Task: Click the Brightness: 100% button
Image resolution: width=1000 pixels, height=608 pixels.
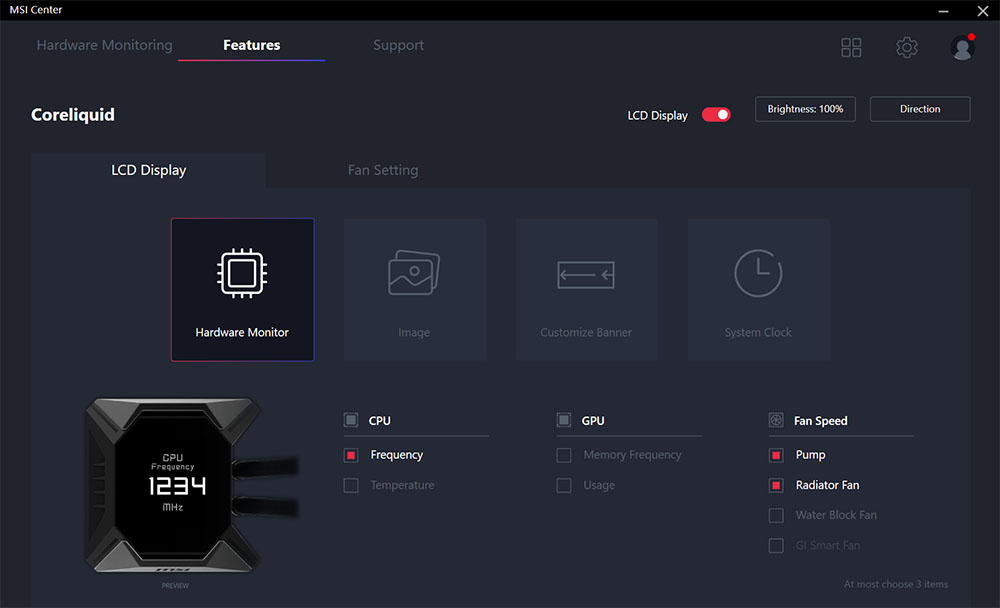Action: click(805, 109)
